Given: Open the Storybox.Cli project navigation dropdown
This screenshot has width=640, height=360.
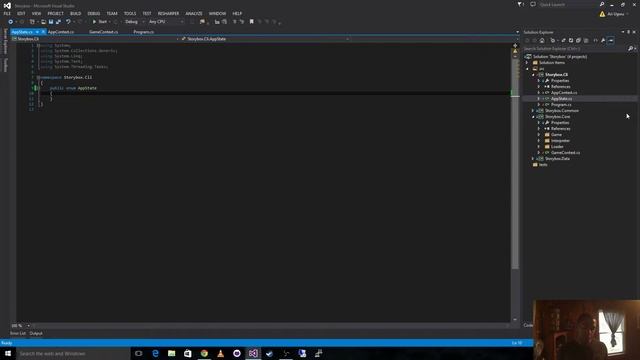Looking at the screenshot, I should pyautogui.click(x=95, y=39).
